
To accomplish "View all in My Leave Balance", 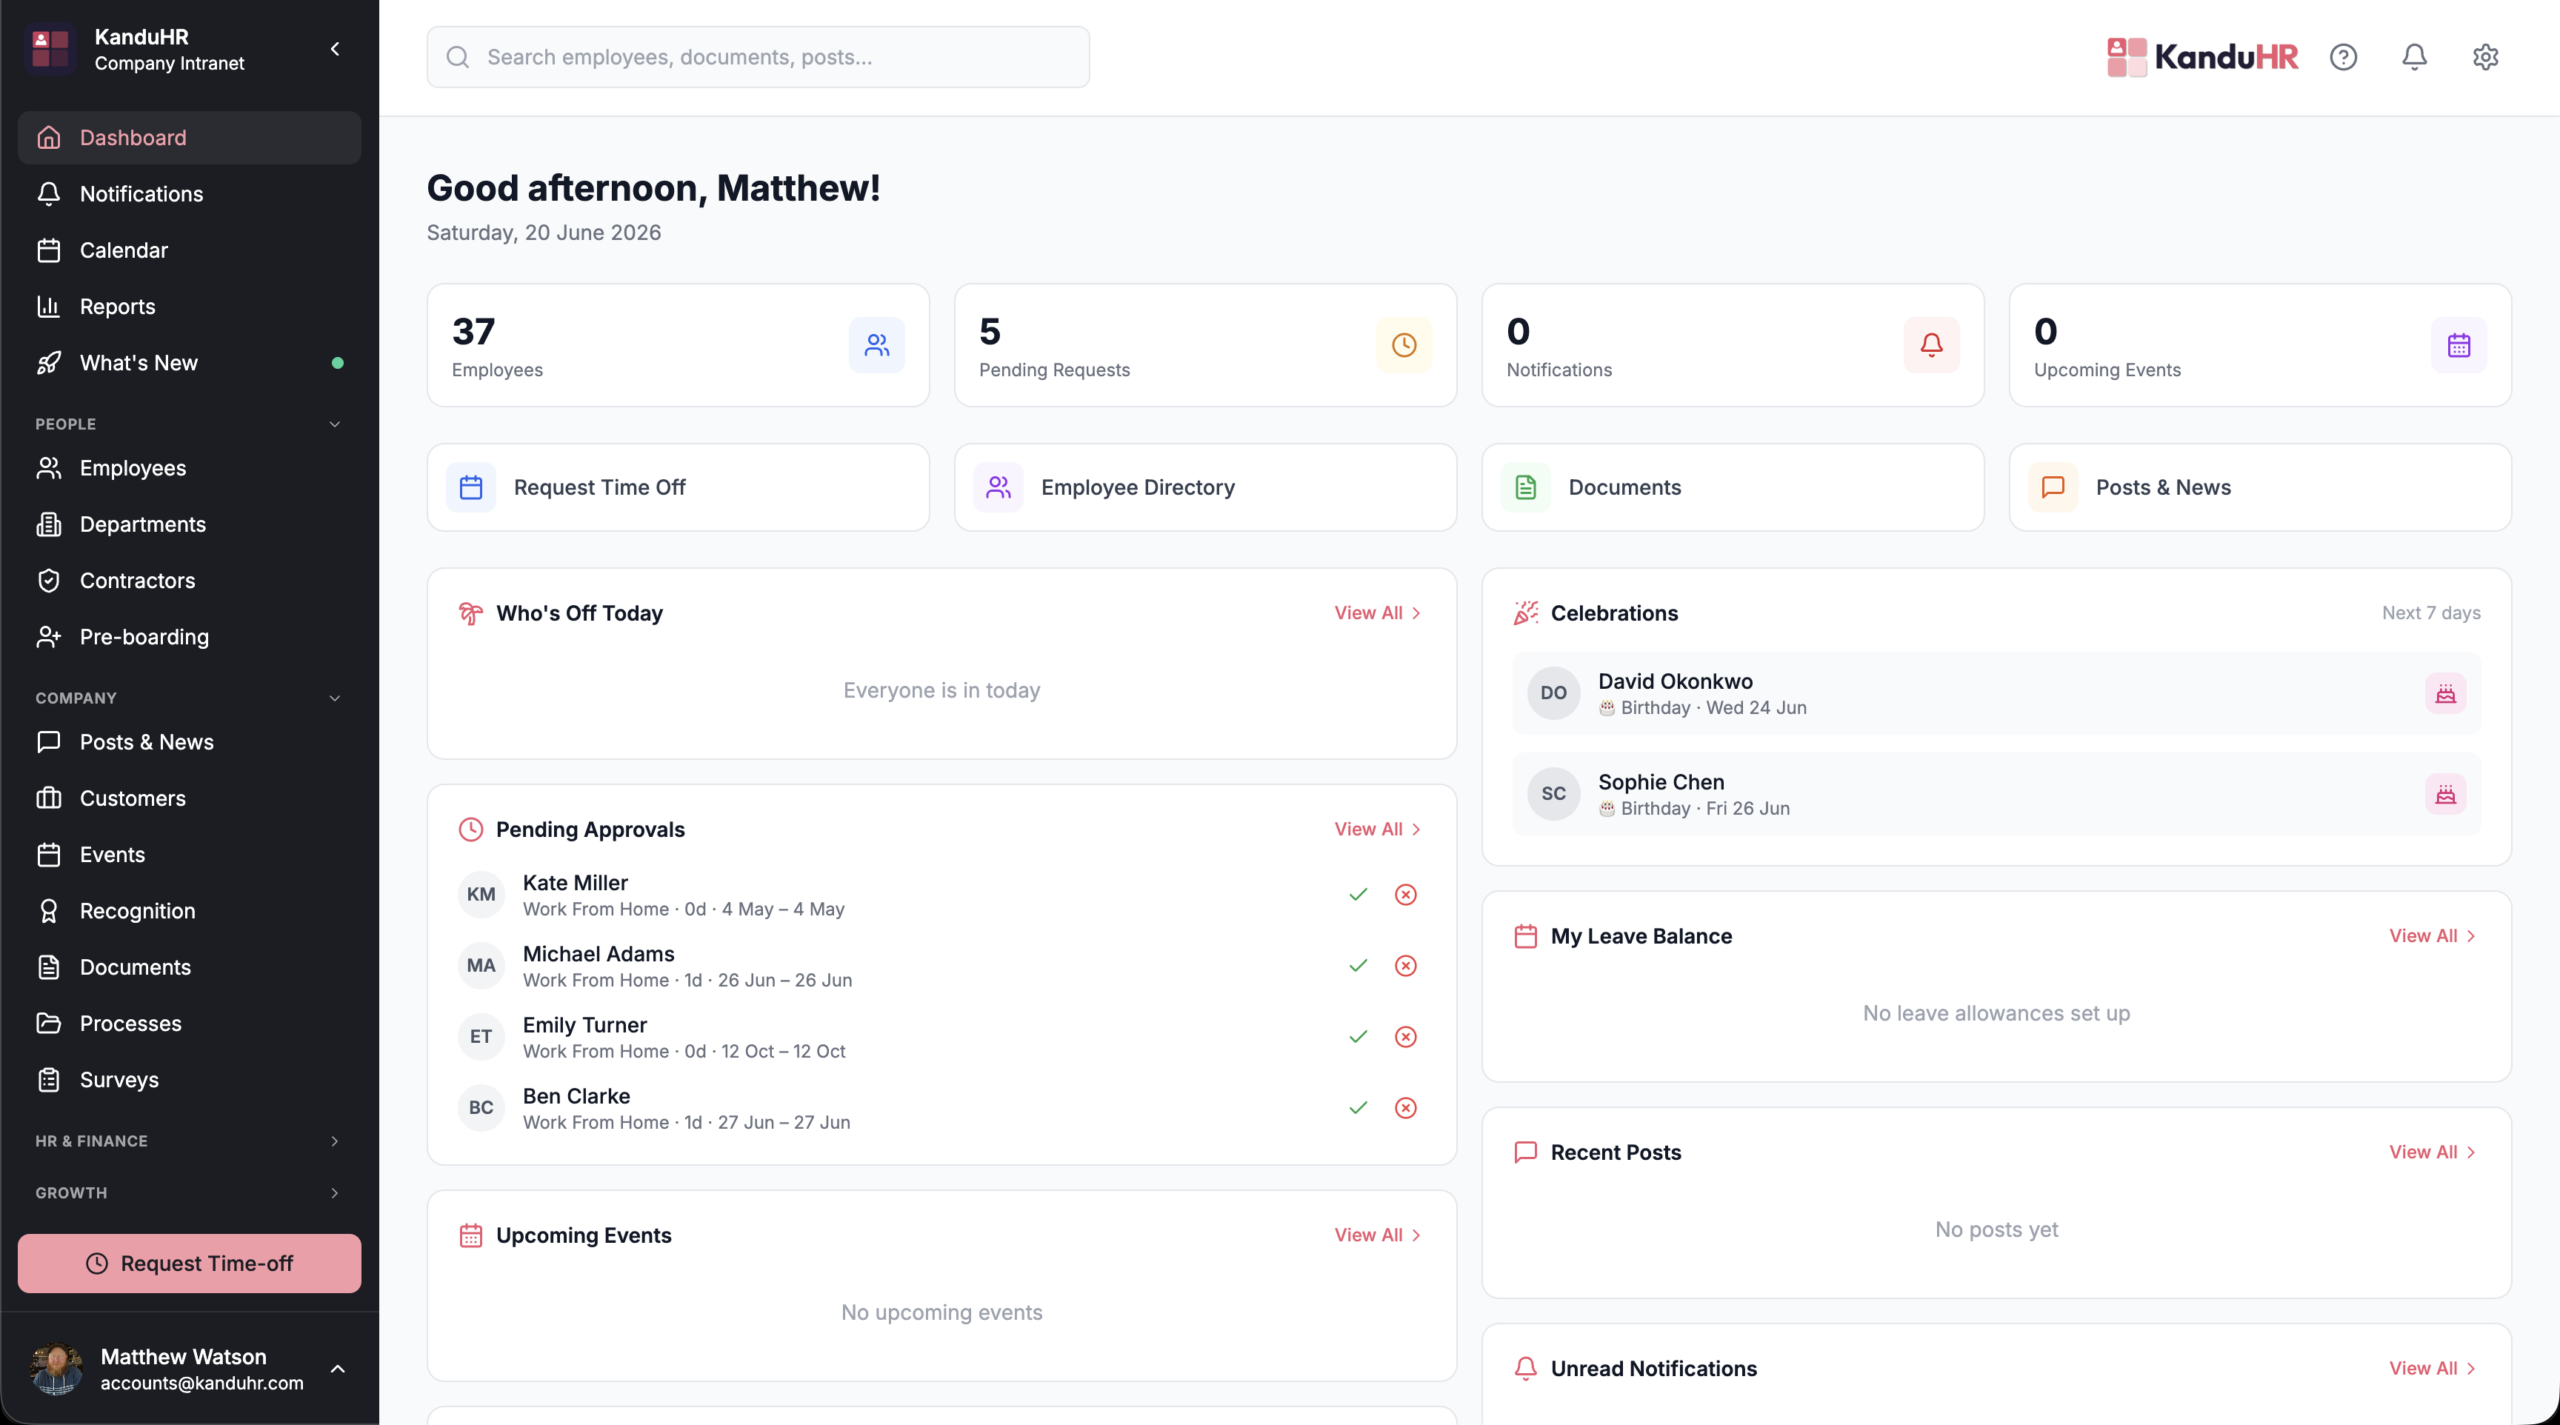I will 2432,936.
